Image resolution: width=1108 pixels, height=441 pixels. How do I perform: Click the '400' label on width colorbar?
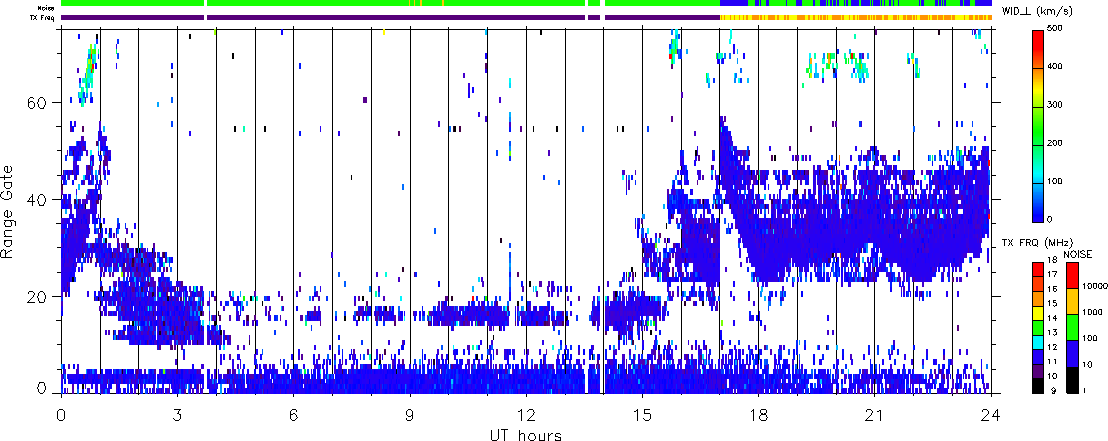(1054, 66)
